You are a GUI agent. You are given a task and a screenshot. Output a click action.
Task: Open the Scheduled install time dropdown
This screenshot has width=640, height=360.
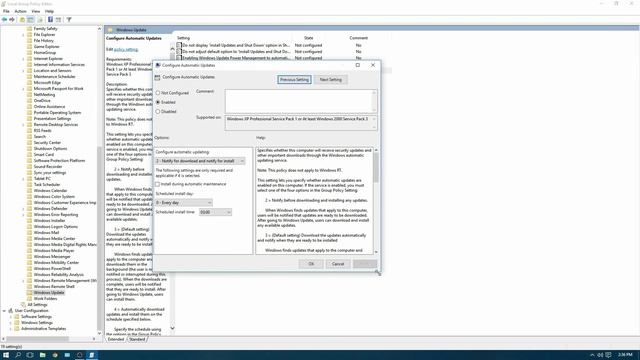216,212
